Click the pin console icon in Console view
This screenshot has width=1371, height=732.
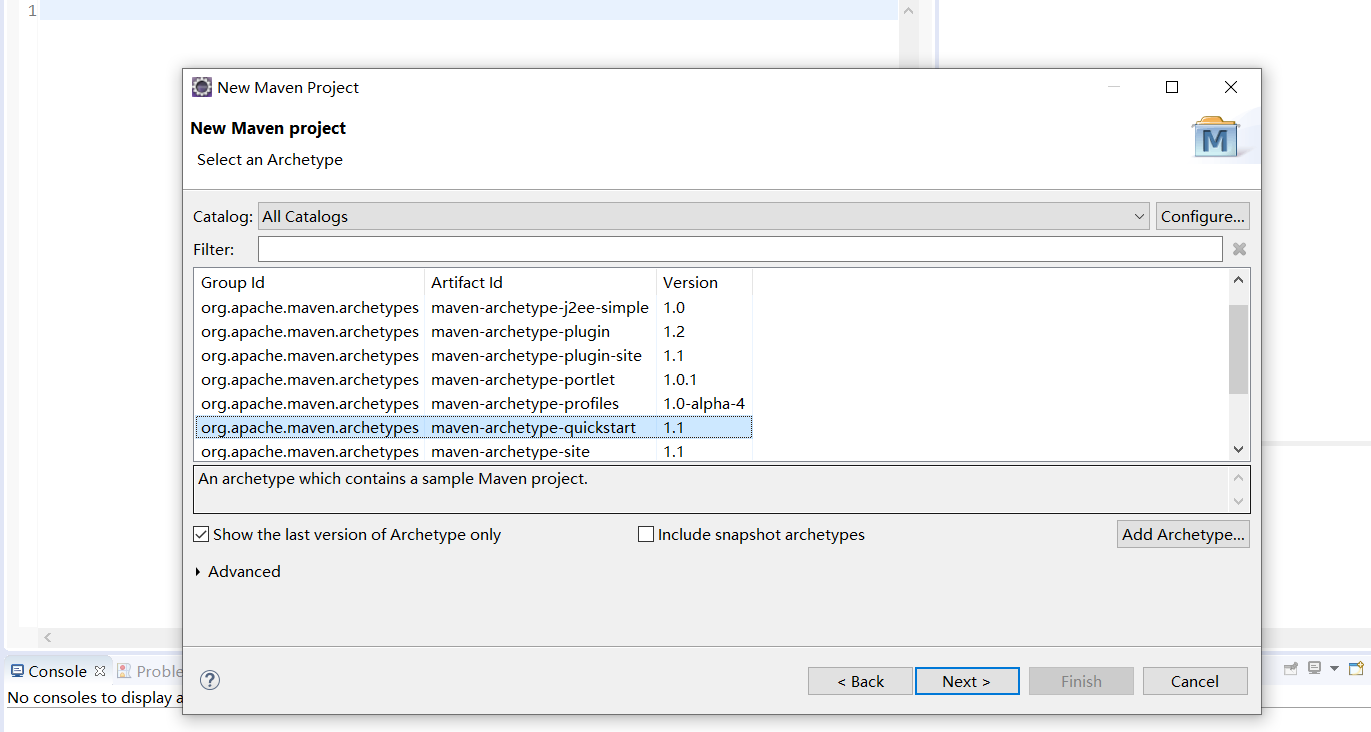[x=1290, y=668]
